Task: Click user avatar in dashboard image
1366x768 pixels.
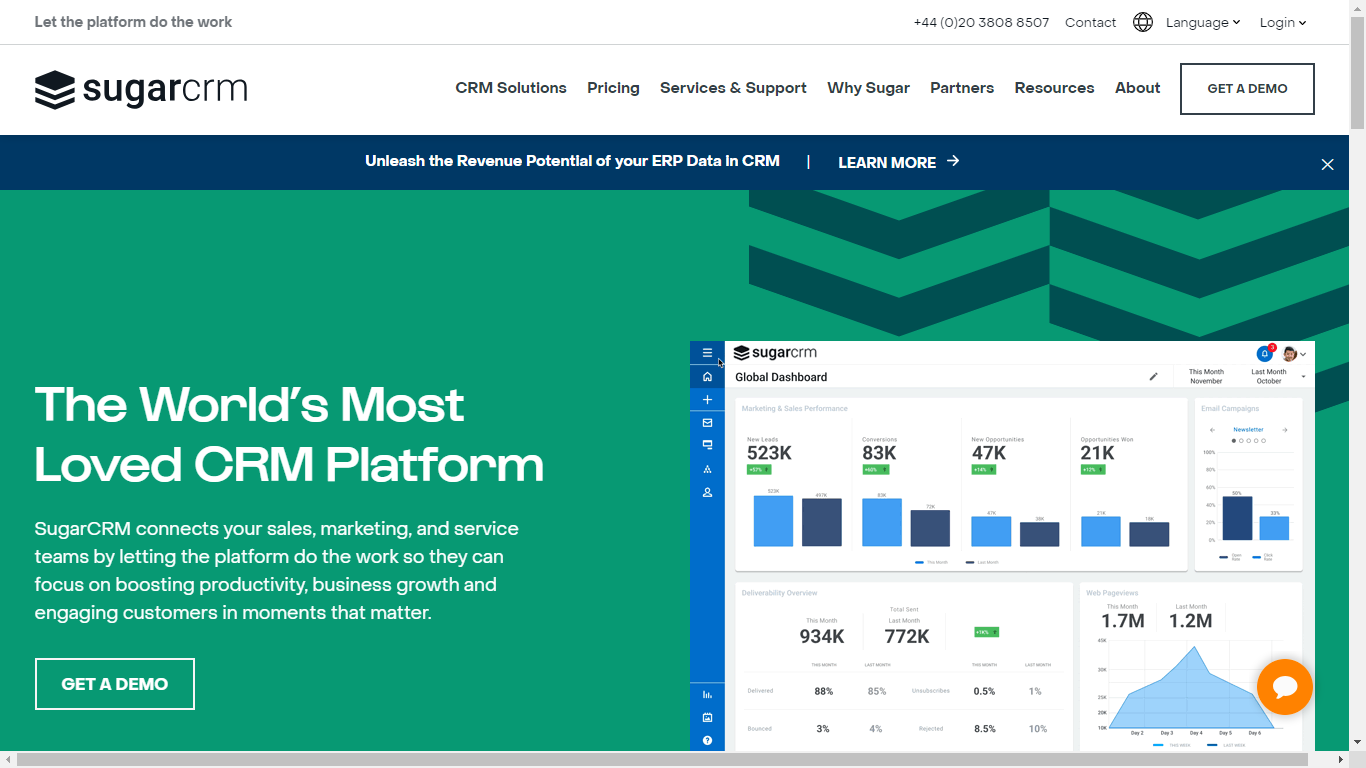Action: (1290, 353)
